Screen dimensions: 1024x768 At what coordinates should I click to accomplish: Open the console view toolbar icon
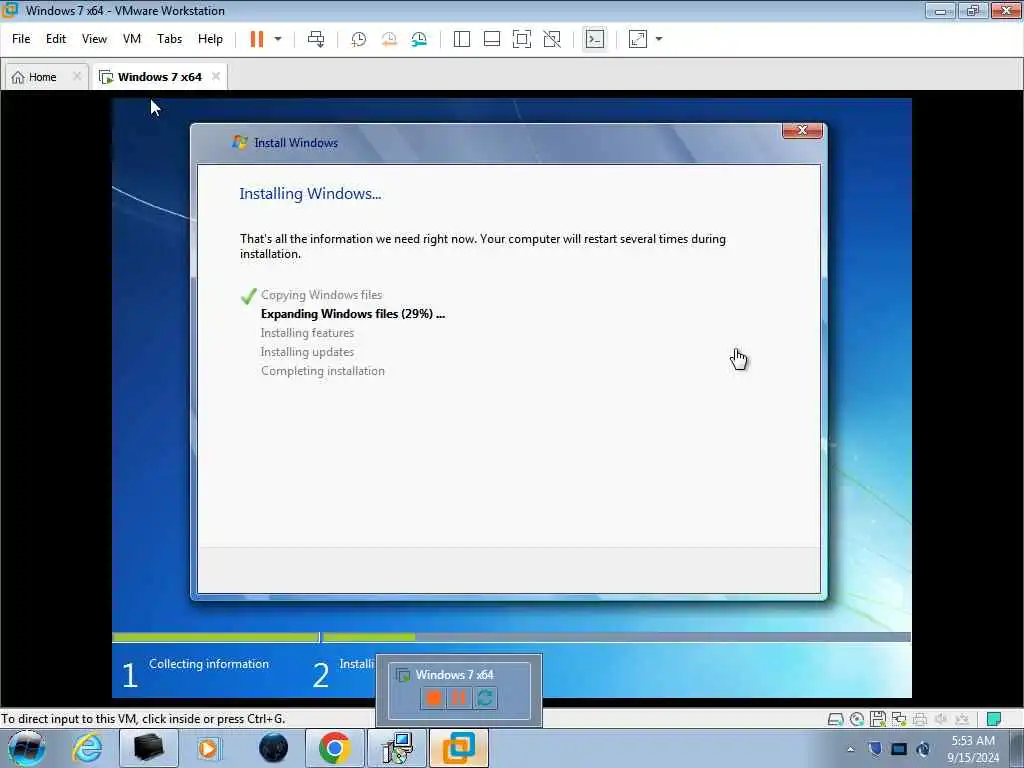[594, 39]
